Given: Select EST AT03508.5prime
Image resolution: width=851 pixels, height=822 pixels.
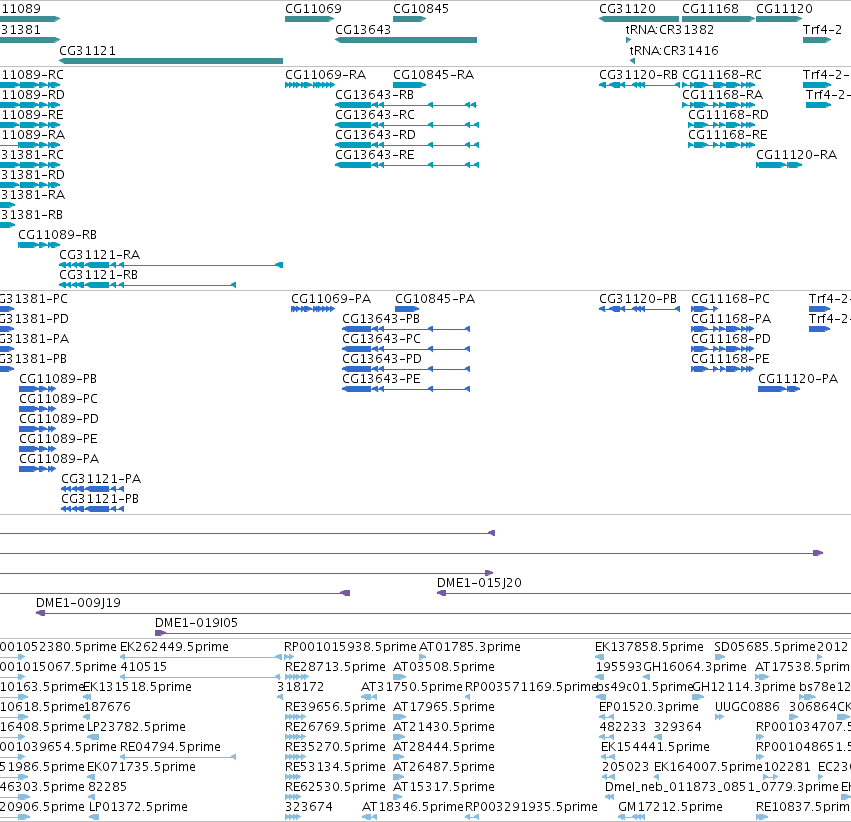Looking at the screenshot, I should pos(444,667).
